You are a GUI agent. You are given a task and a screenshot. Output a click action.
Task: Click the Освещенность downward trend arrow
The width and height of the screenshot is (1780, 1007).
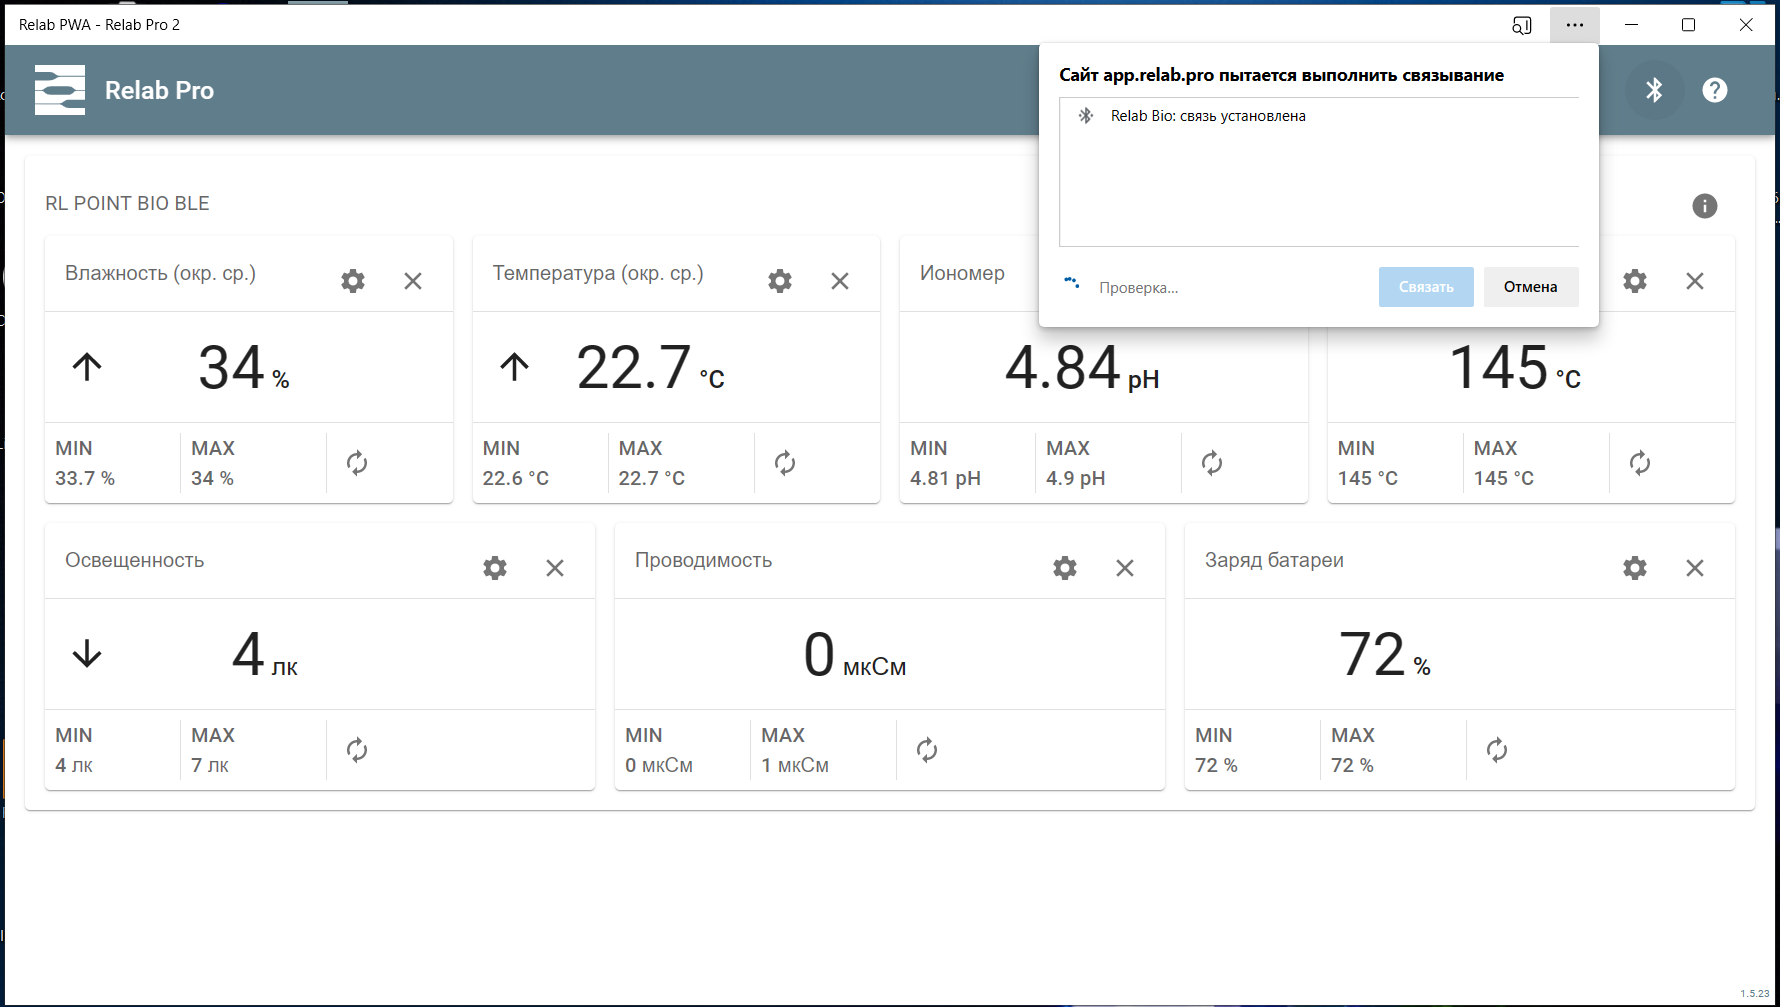pyautogui.click(x=87, y=654)
